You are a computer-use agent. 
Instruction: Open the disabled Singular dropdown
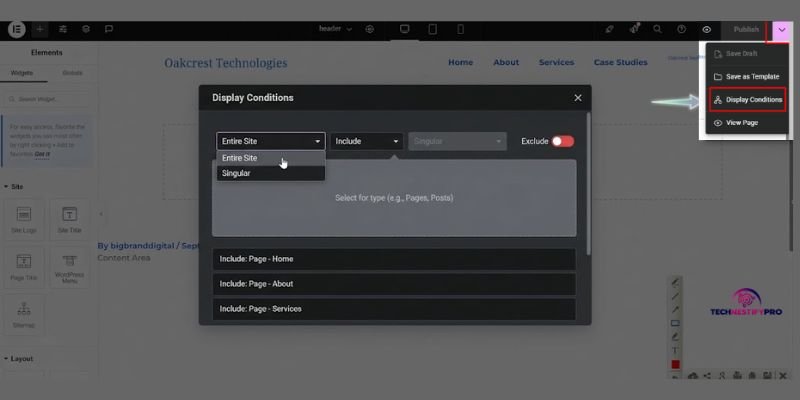tap(457, 141)
